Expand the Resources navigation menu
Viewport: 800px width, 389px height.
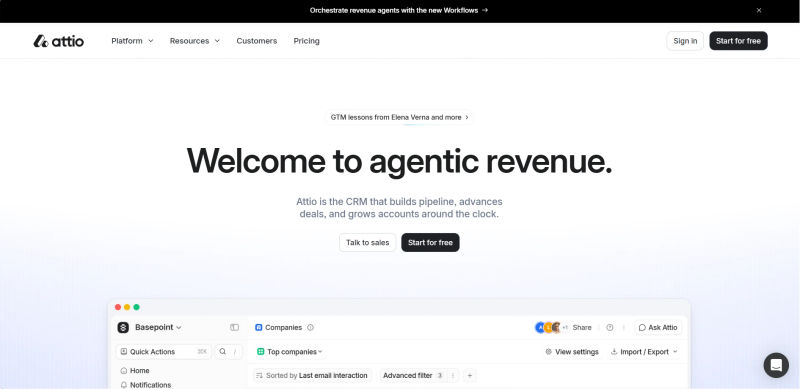click(x=194, y=41)
